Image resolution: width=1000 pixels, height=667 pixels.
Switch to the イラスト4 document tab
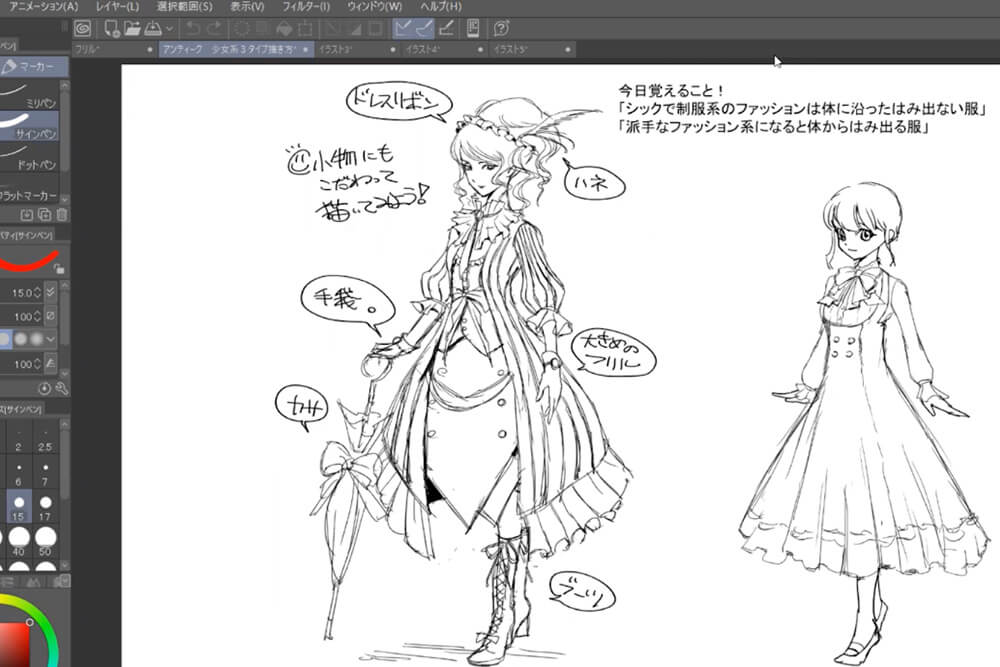click(x=430, y=49)
